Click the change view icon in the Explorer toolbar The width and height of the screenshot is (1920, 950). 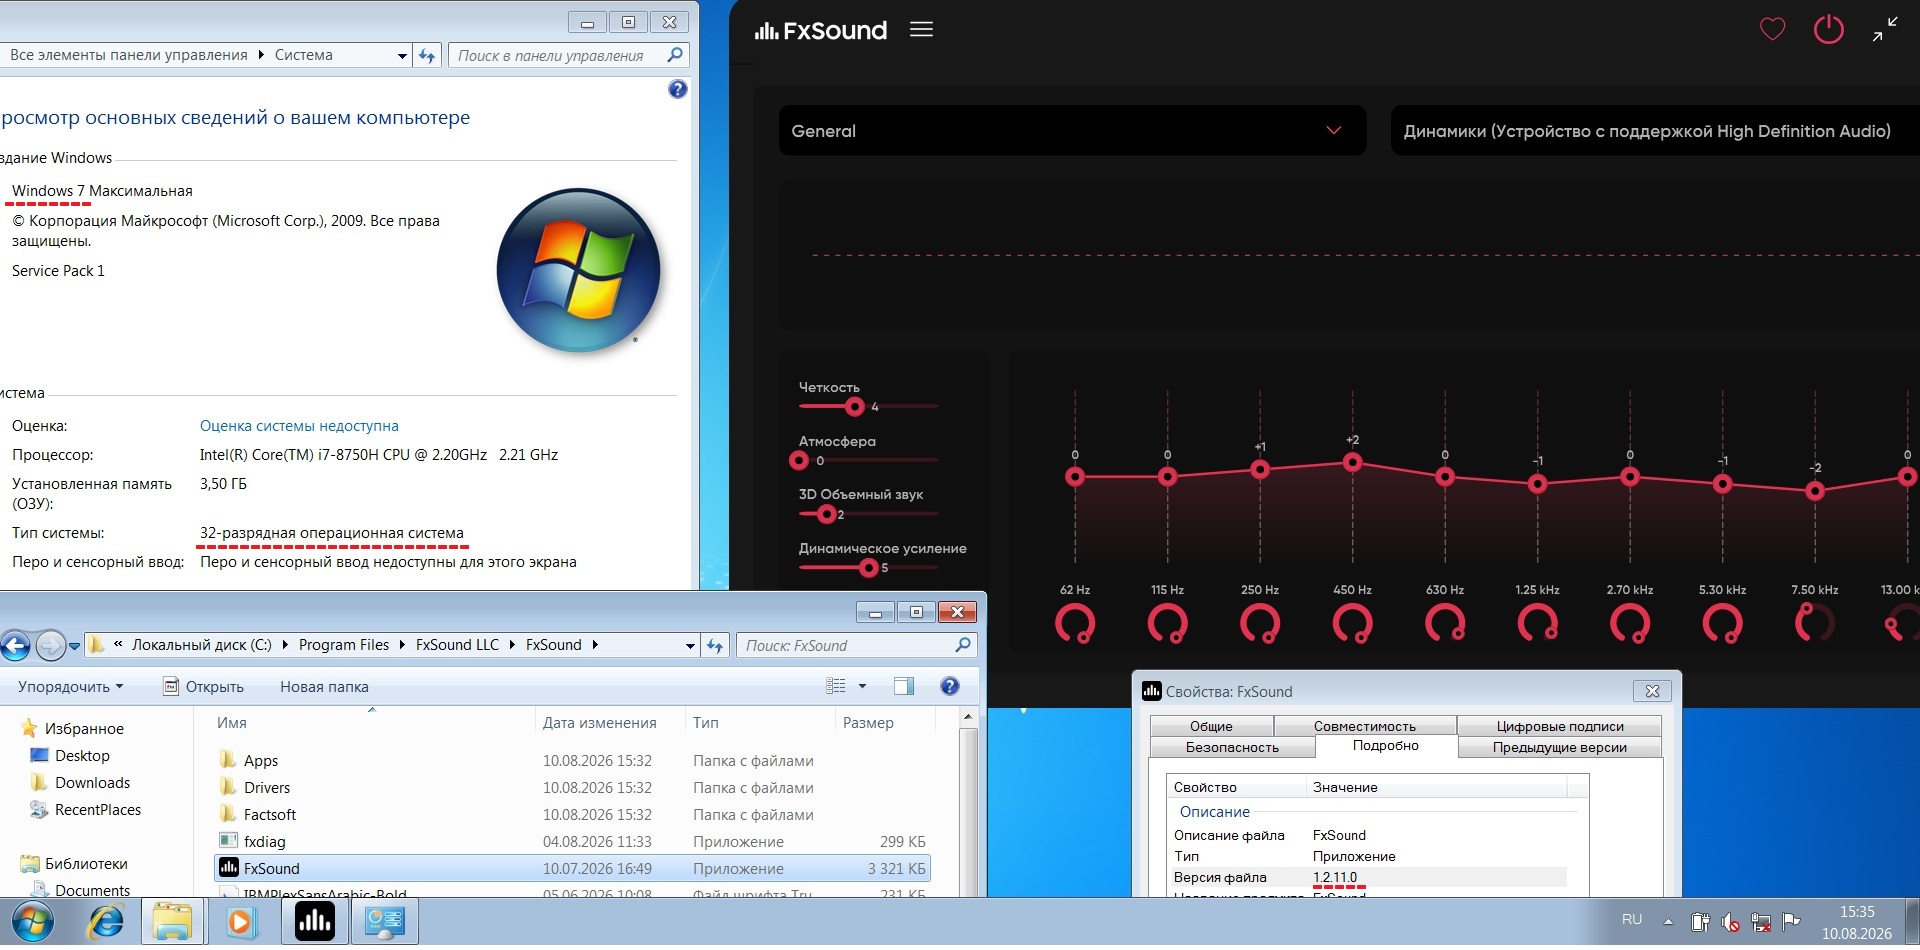pos(836,686)
